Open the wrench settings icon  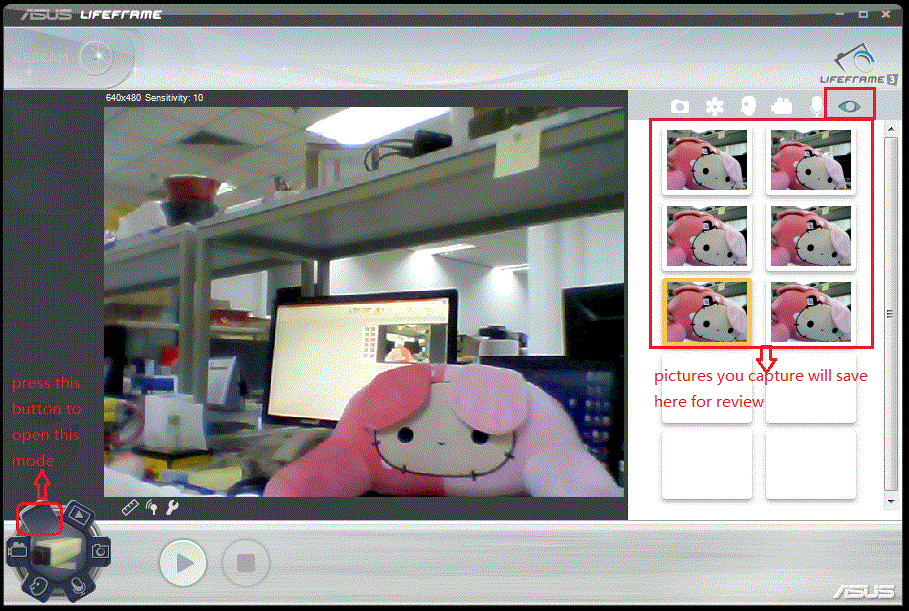[172, 507]
